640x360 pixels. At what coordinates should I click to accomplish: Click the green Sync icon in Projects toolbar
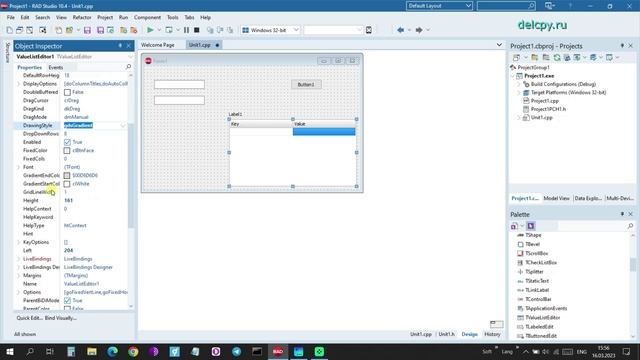557,58
